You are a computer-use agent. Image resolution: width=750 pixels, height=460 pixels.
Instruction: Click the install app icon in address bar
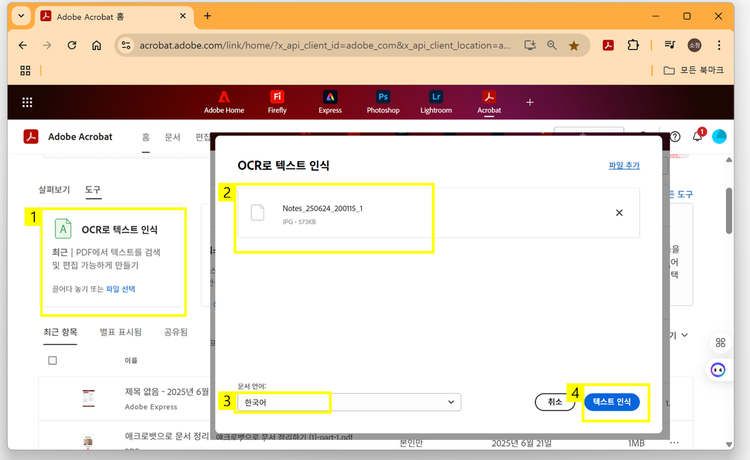[529, 45]
